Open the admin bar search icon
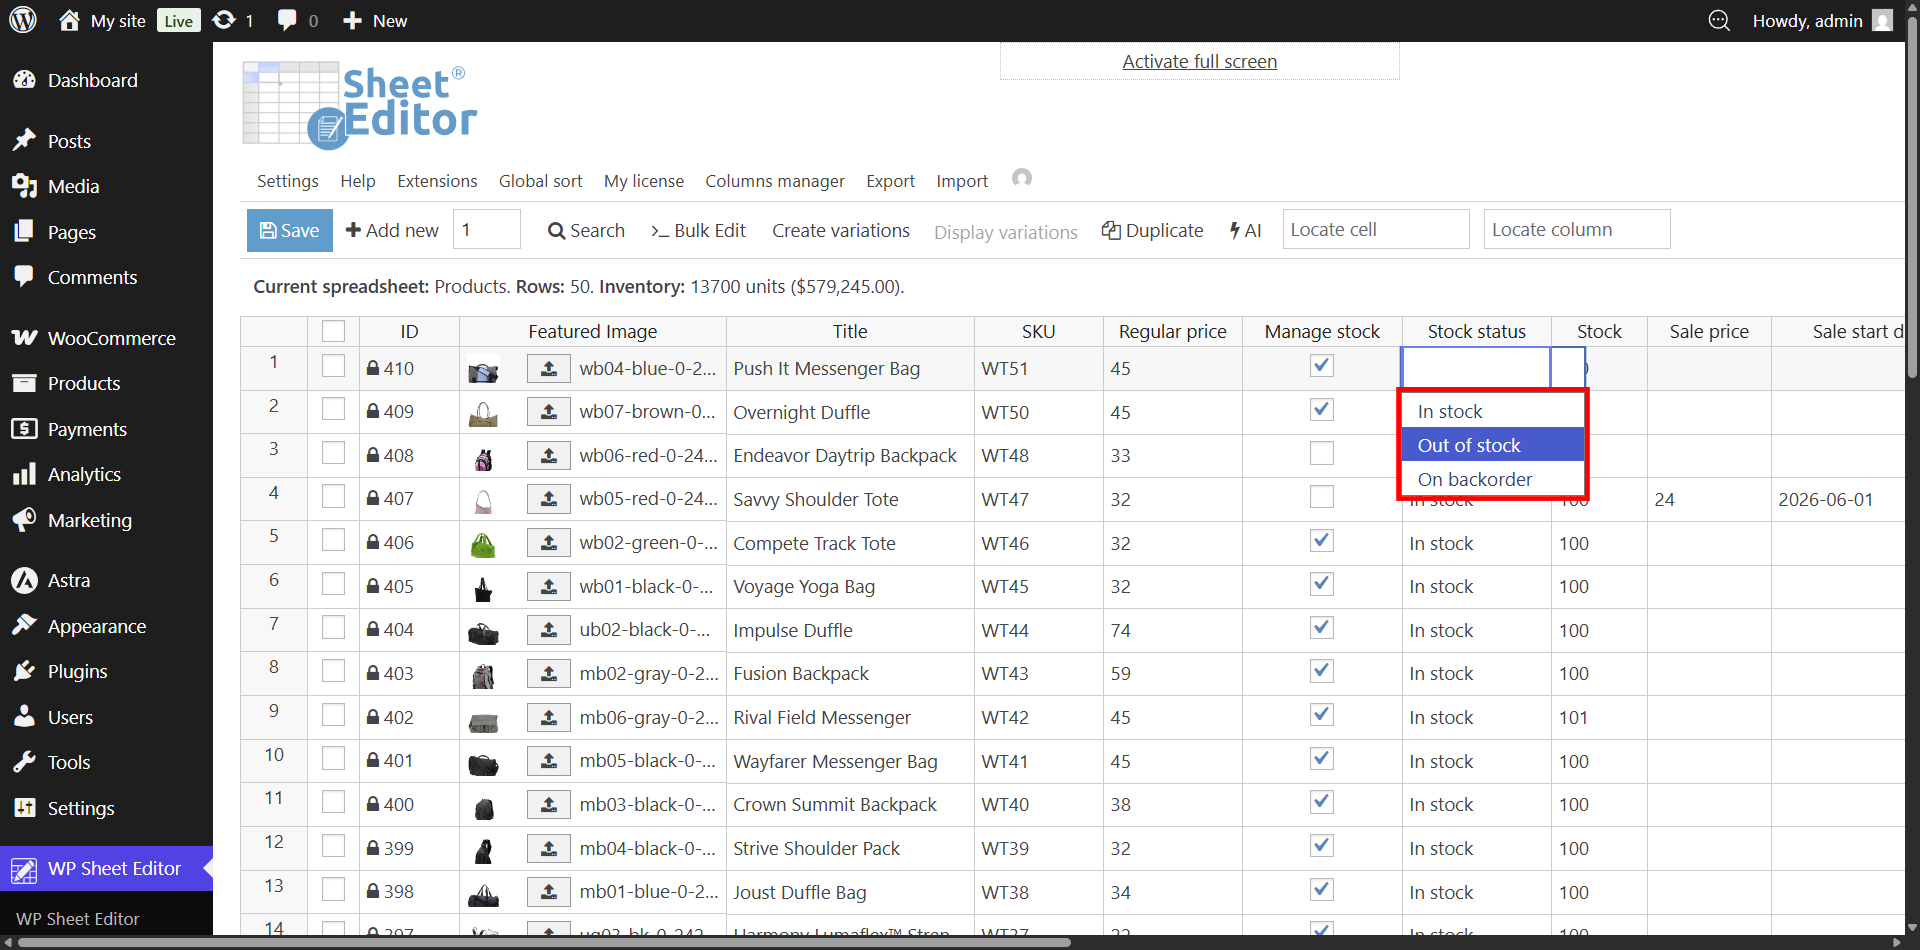This screenshot has height=950, width=1920. [1719, 20]
